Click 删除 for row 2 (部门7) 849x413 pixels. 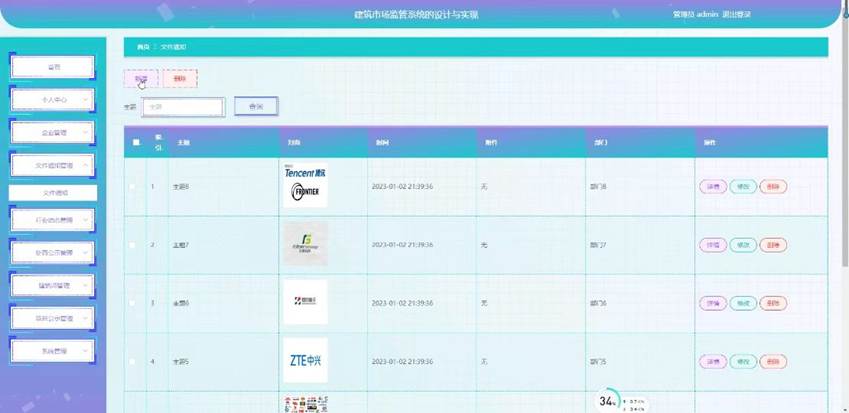pyautogui.click(x=773, y=245)
